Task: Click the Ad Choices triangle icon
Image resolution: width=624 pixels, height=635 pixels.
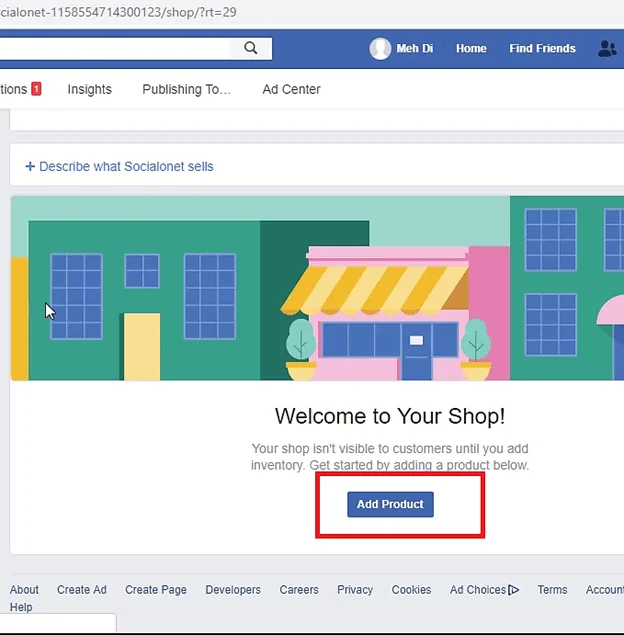Action: (x=513, y=590)
